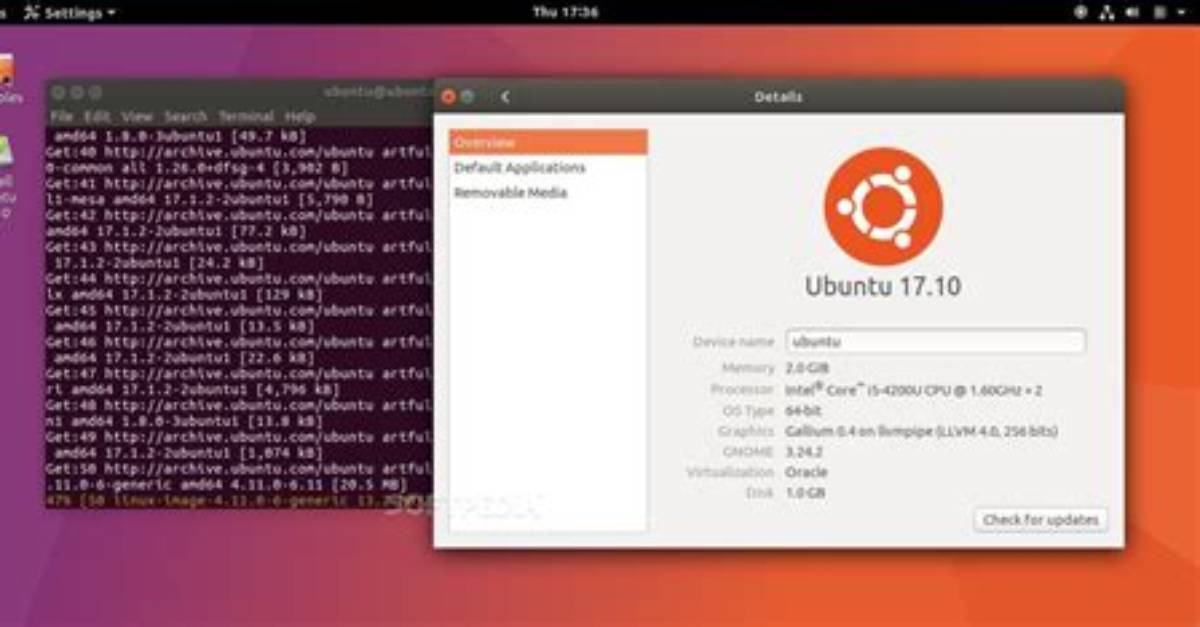Viewport: 1200px width, 627px height.
Task: Open the clock showing Thu 17:36
Action: point(566,13)
